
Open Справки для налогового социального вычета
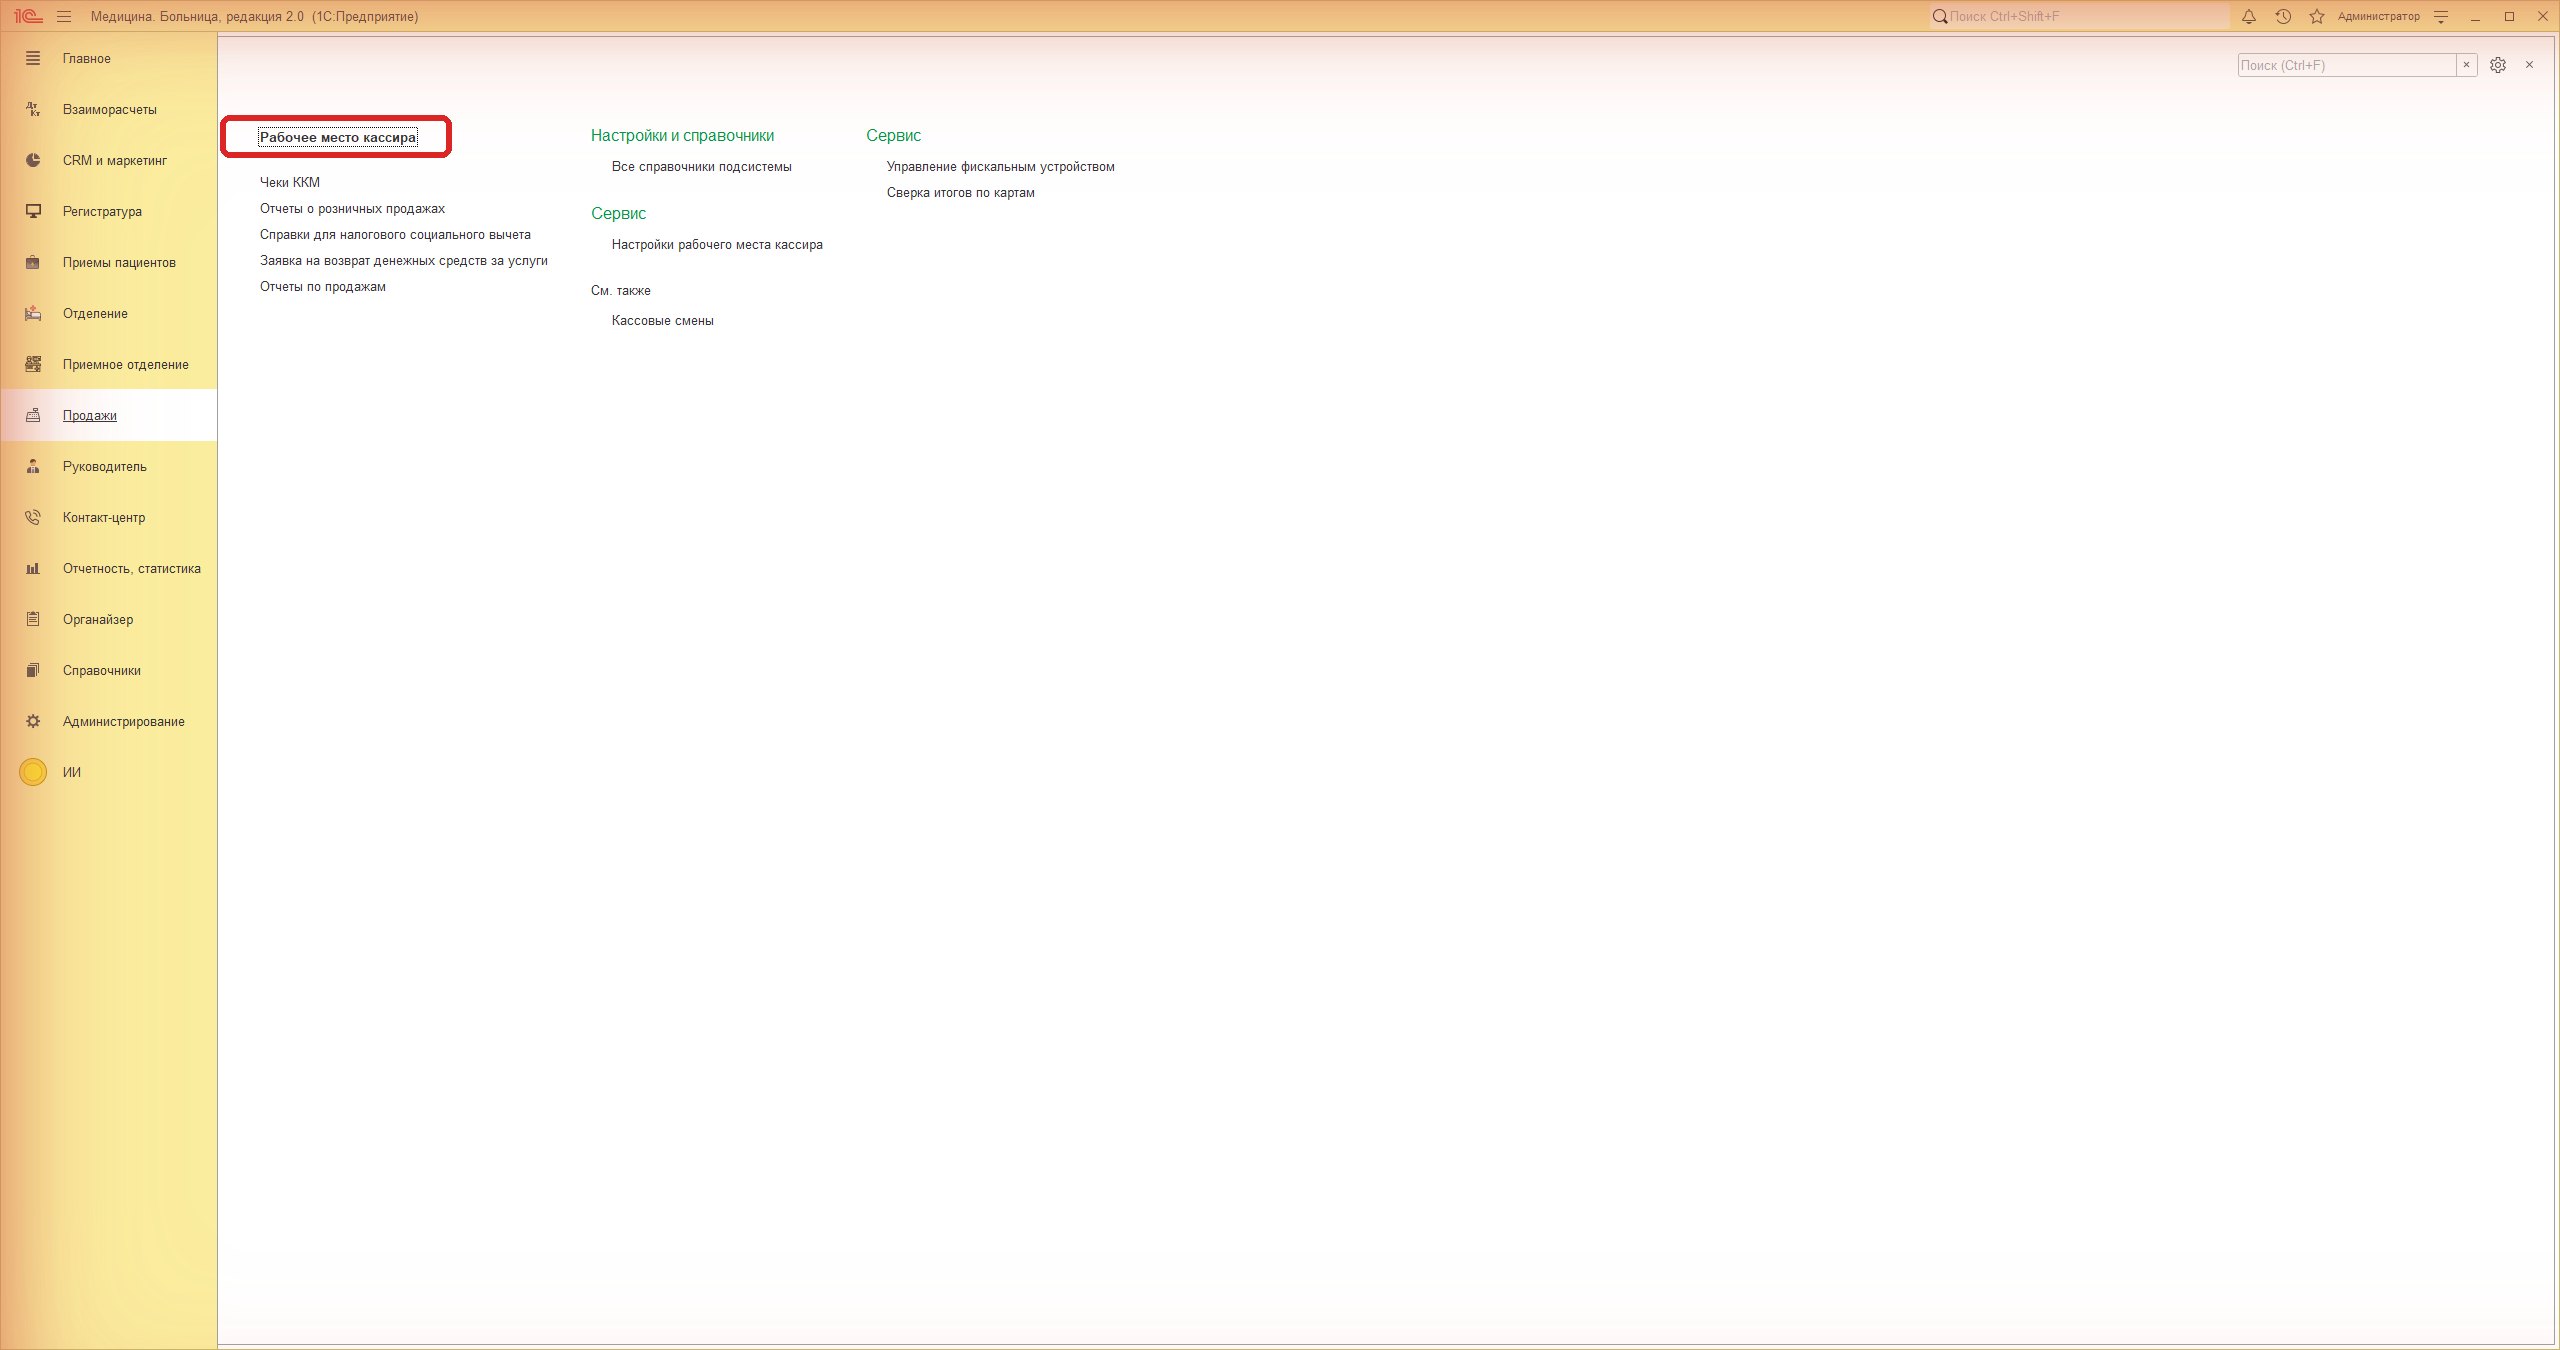pos(395,234)
